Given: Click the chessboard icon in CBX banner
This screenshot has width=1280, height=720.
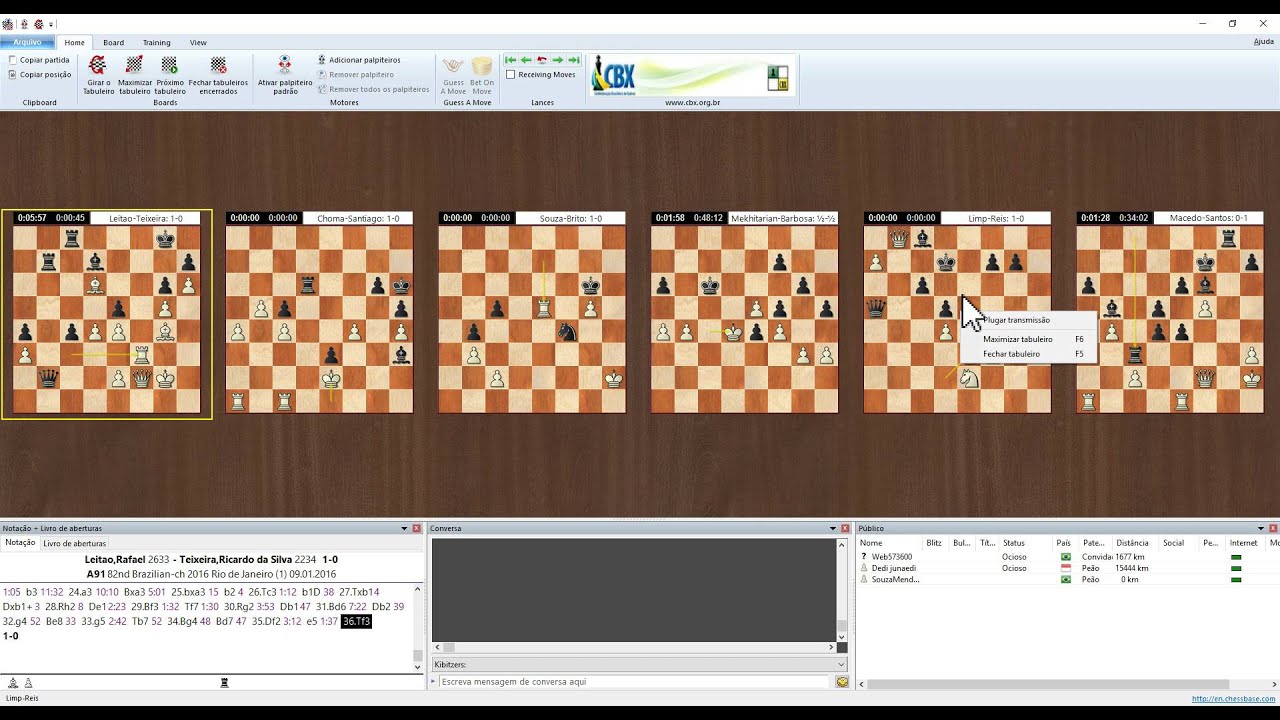Looking at the screenshot, I should 777,78.
